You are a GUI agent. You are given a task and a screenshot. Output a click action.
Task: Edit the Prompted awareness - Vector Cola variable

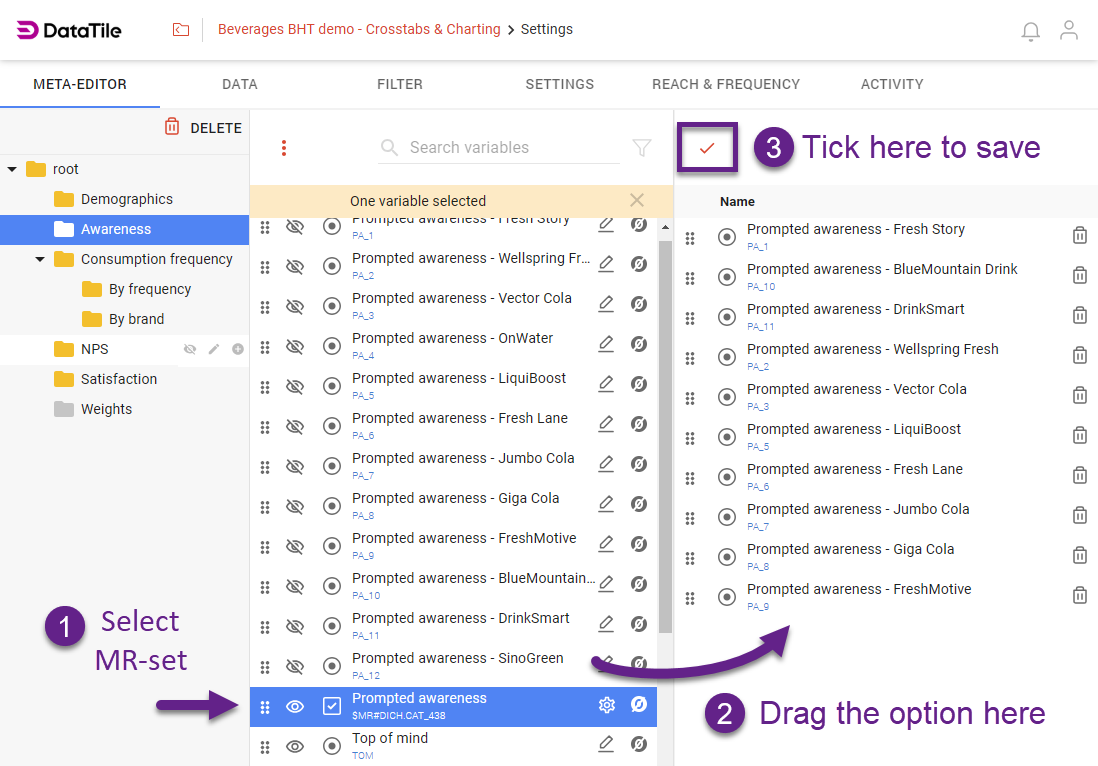(606, 304)
